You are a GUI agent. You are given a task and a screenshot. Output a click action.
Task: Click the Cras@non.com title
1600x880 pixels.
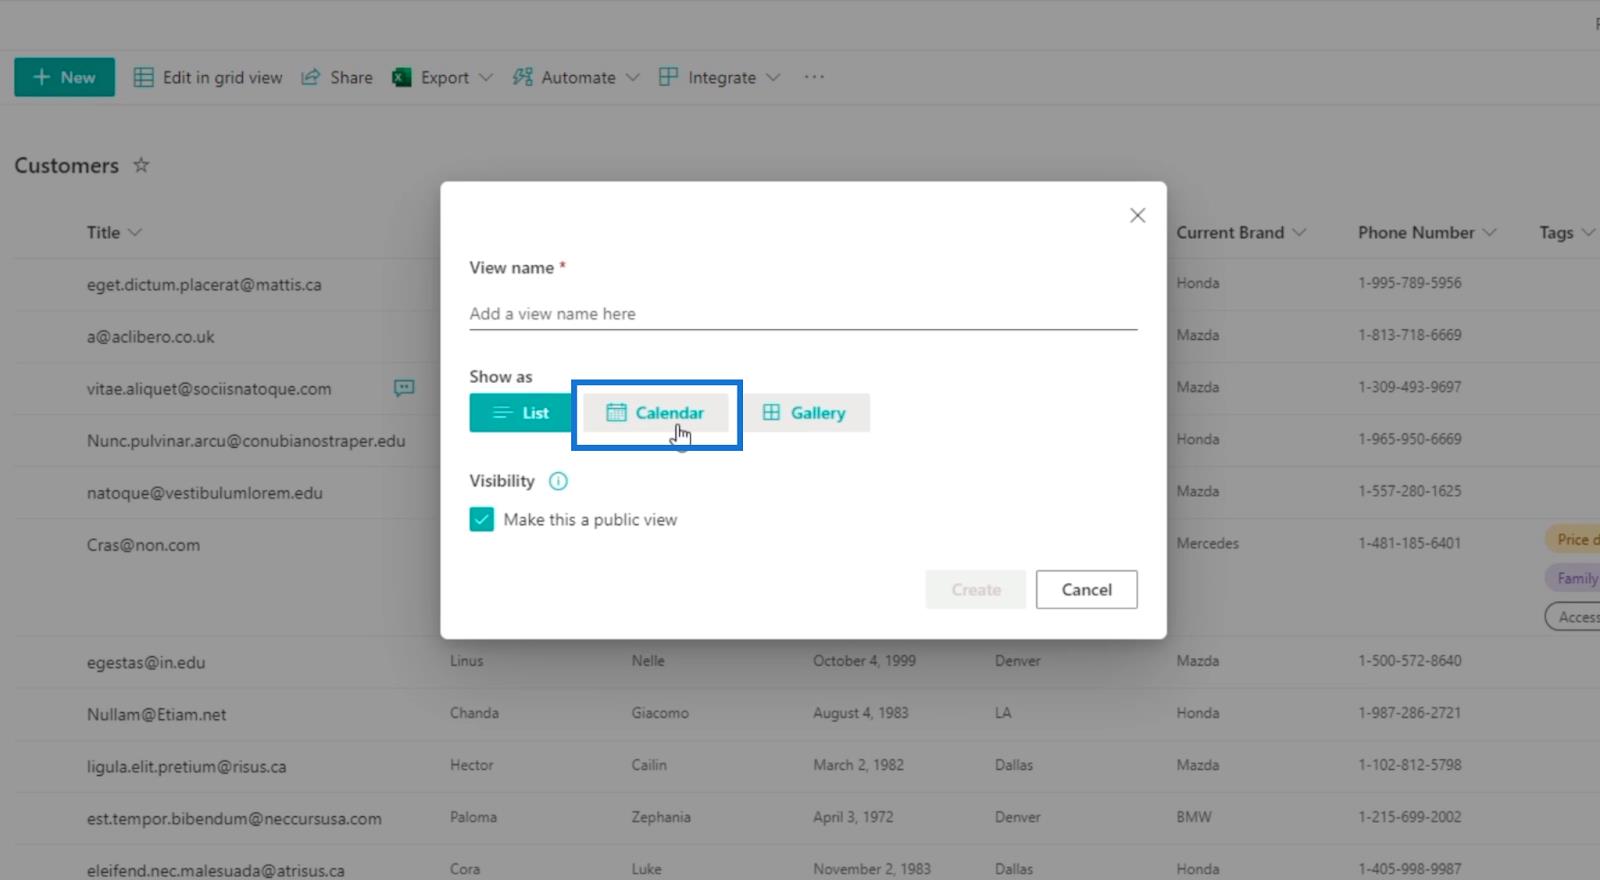point(143,545)
